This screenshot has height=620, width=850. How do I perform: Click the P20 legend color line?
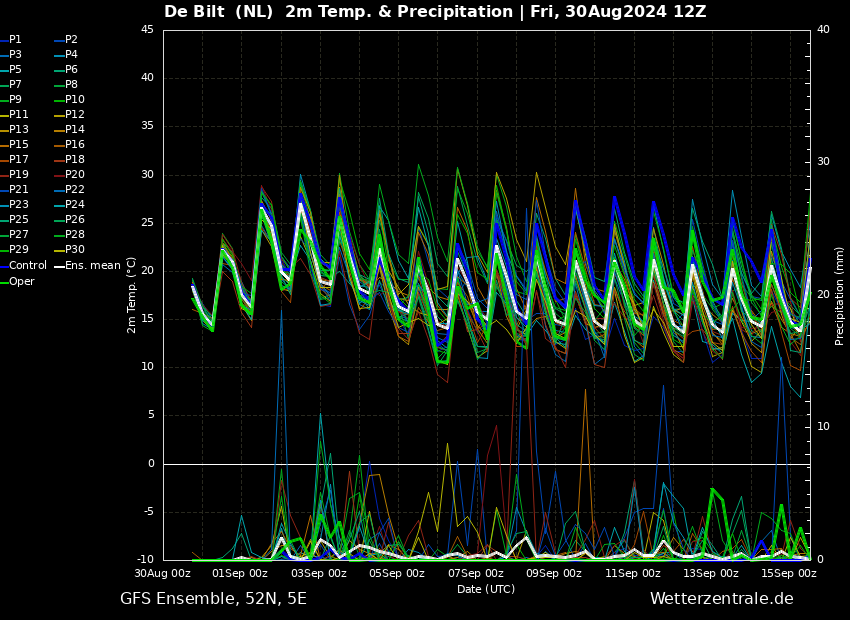59,175
